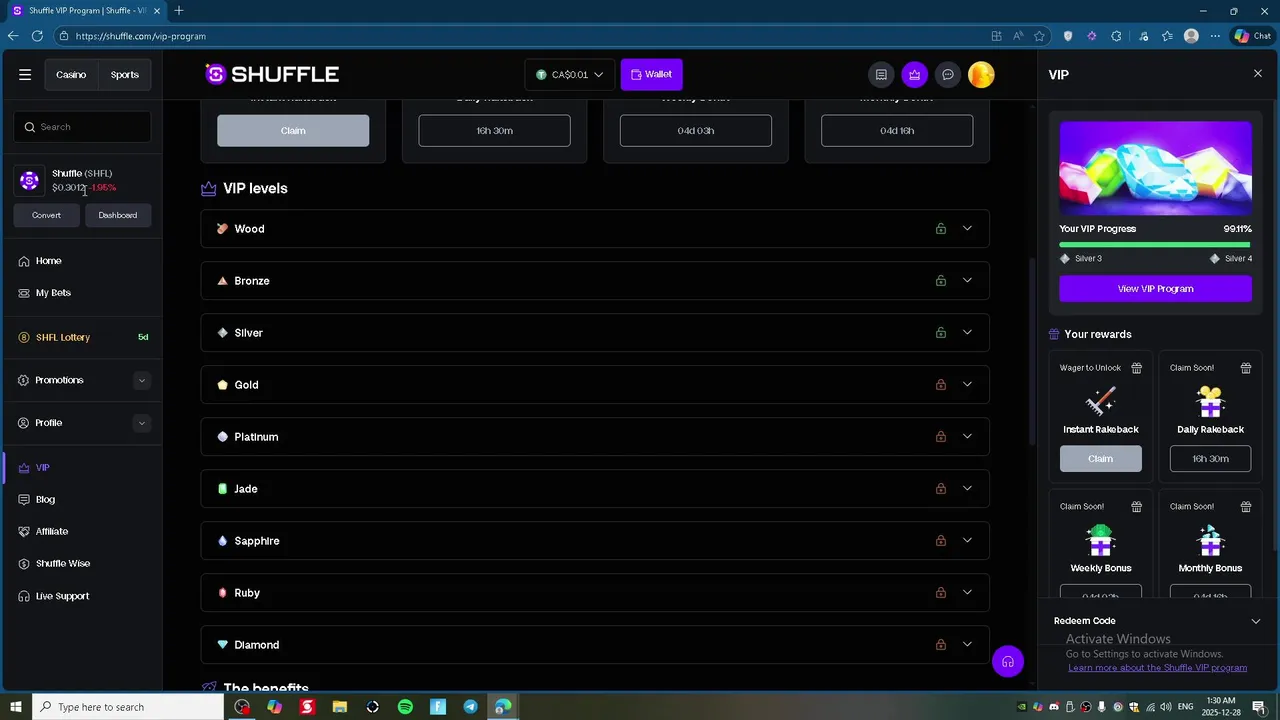Switch to the Sports tab

[x=125, y=75]
